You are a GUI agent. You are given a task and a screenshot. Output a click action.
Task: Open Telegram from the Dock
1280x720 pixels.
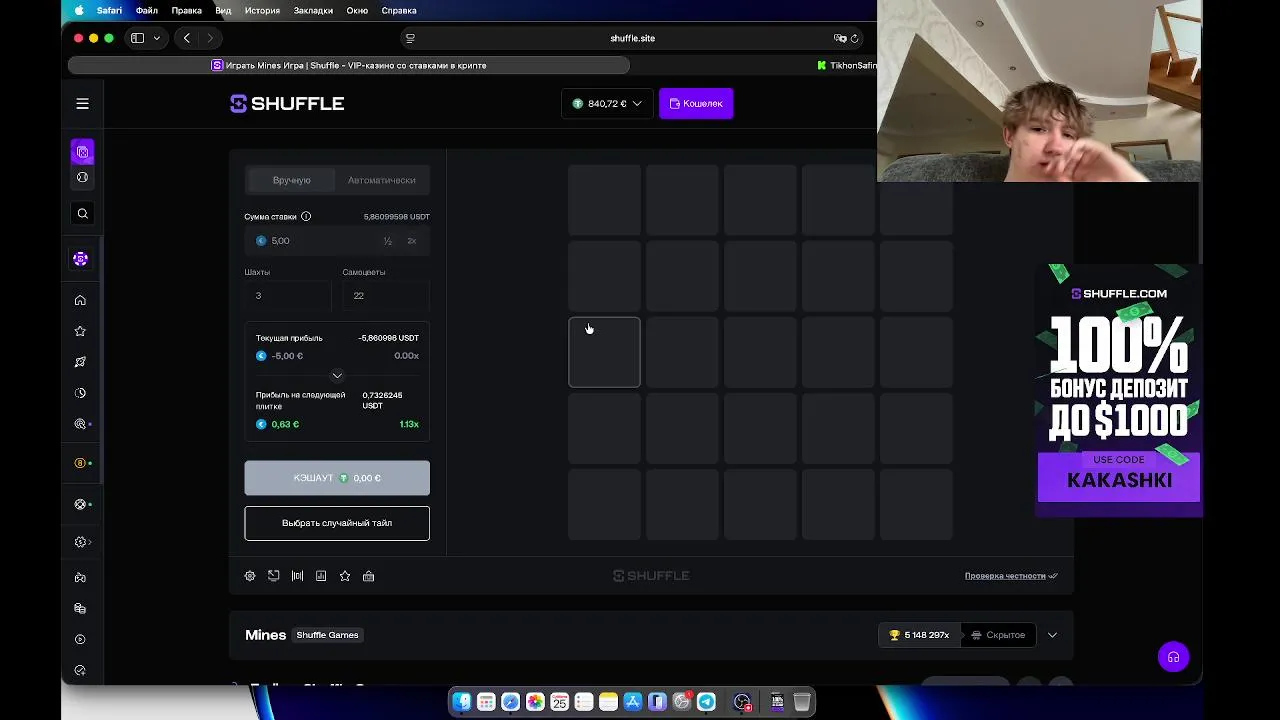click(x=706, y=702)
